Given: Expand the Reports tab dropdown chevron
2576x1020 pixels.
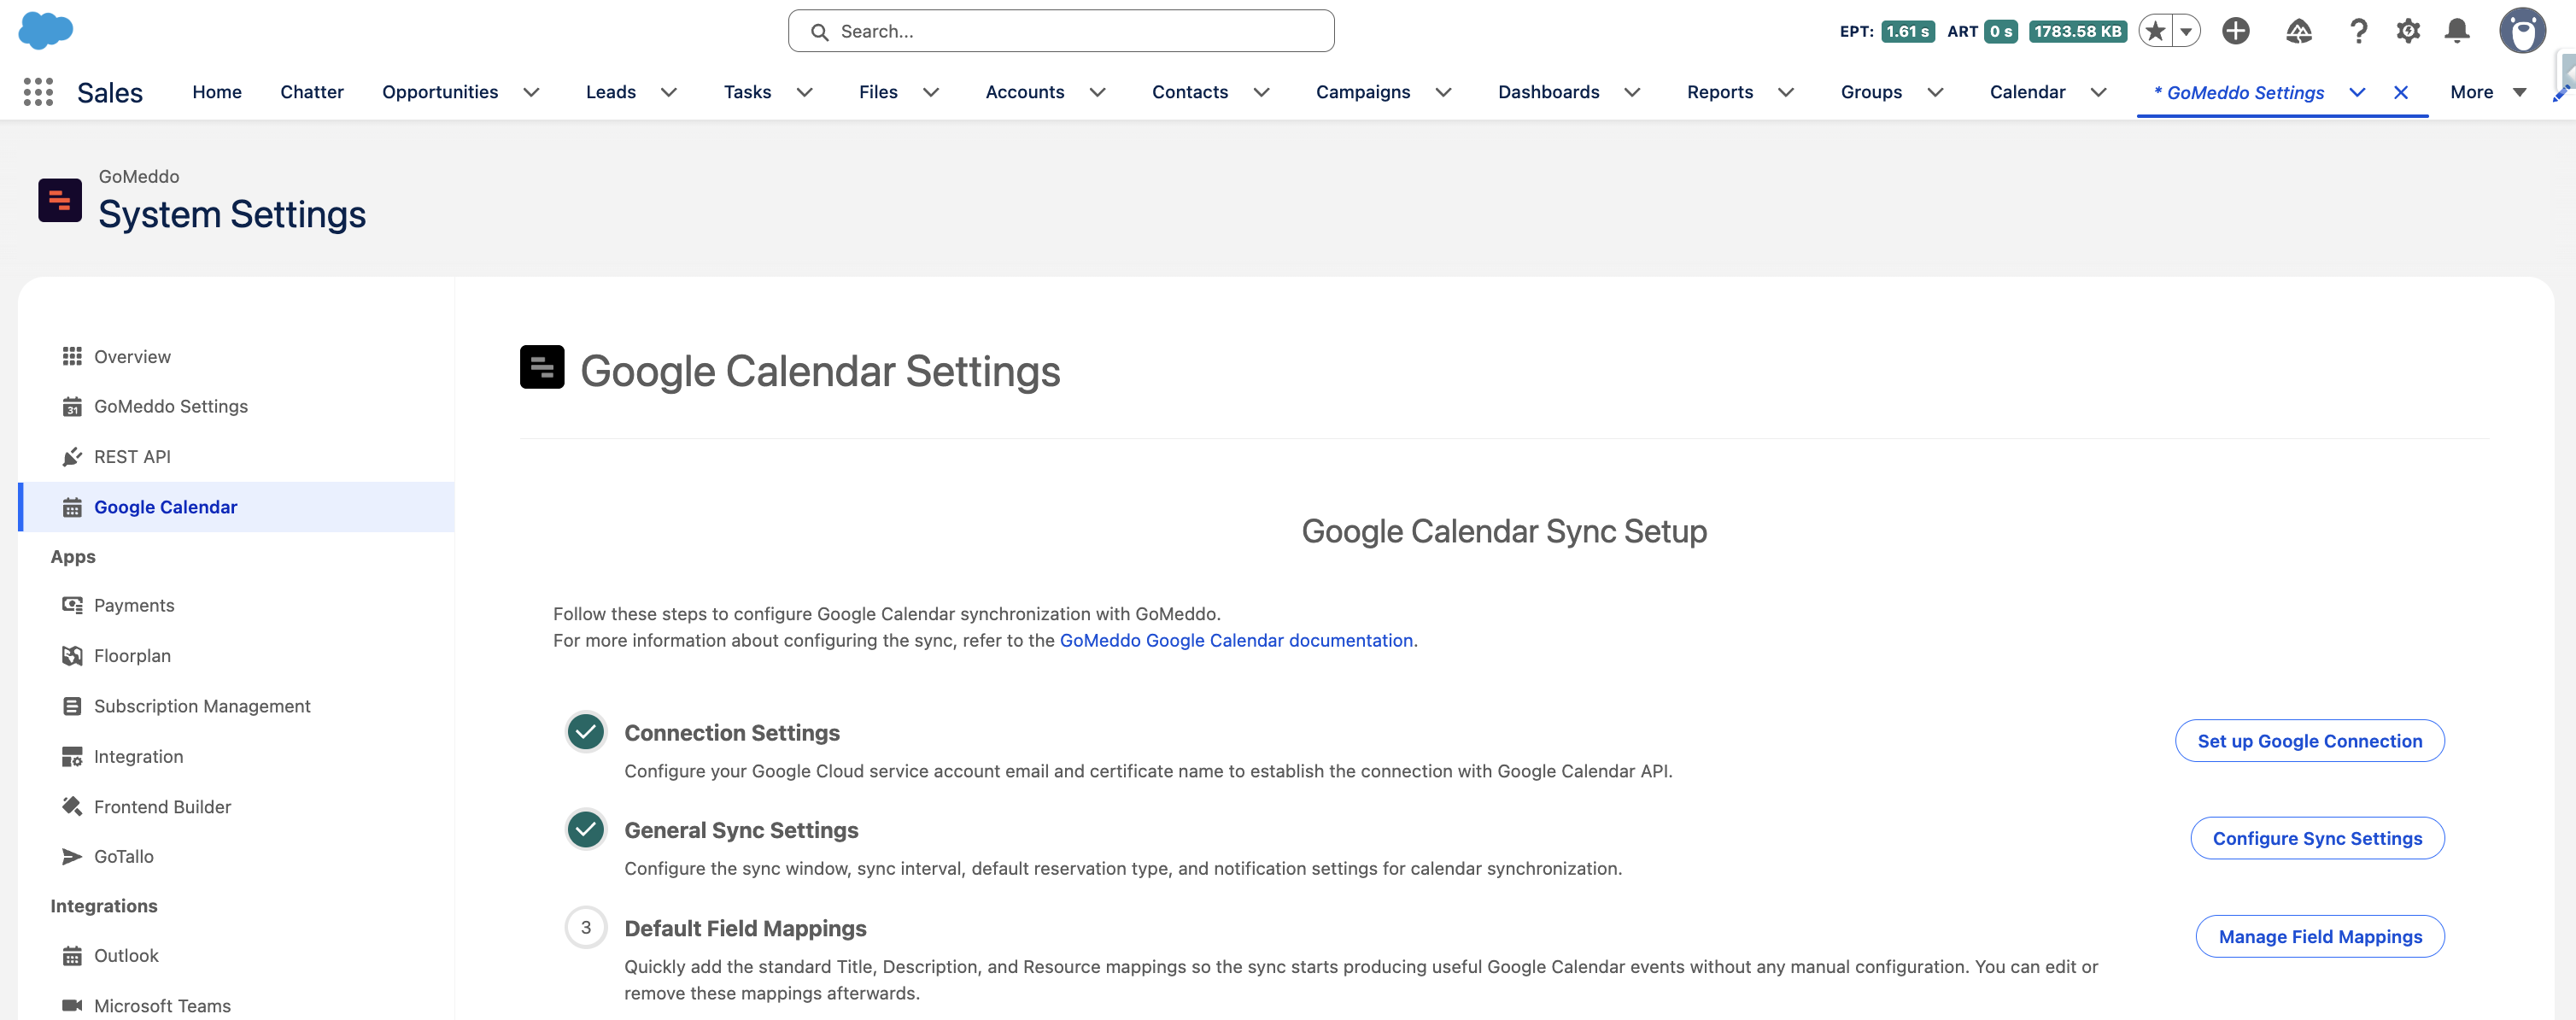Looking at the screenshot, I should [1786, 92].
